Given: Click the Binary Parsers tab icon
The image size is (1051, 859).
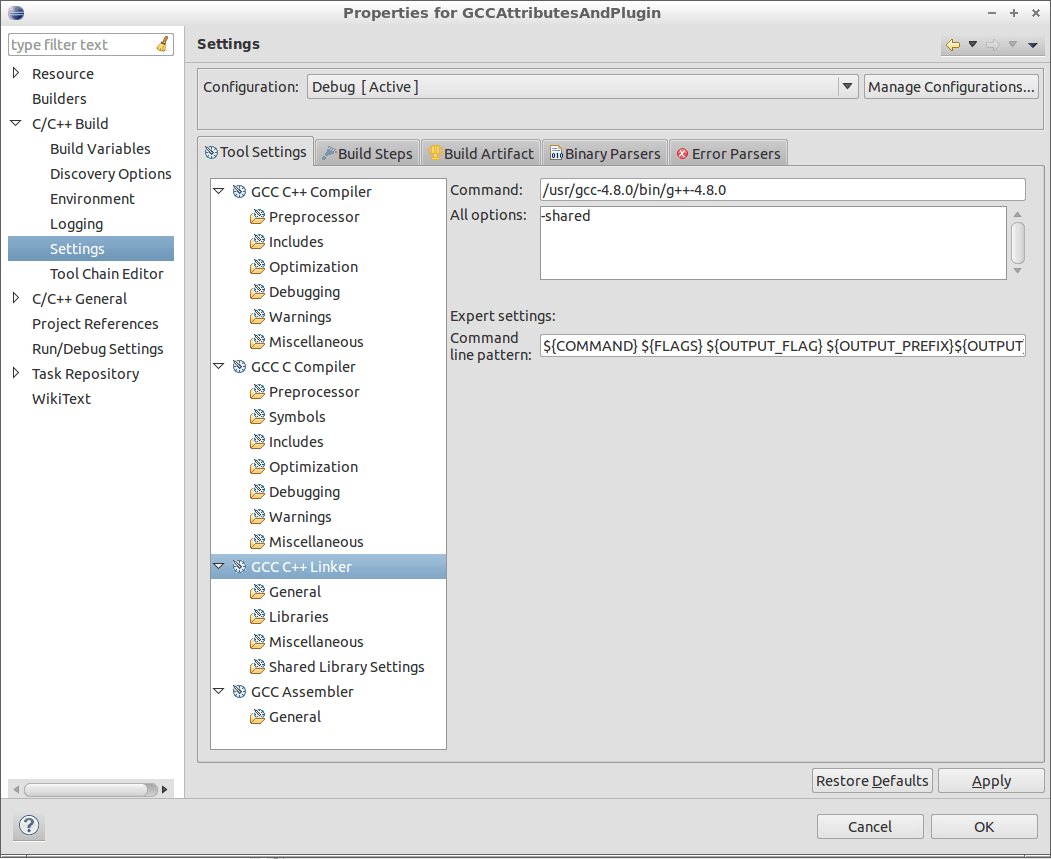Looking at the screenshot, I should point(556,153).
